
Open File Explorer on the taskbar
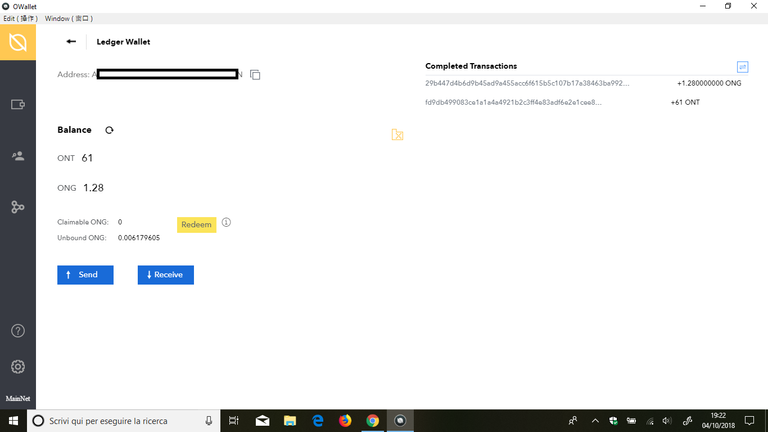290,421
